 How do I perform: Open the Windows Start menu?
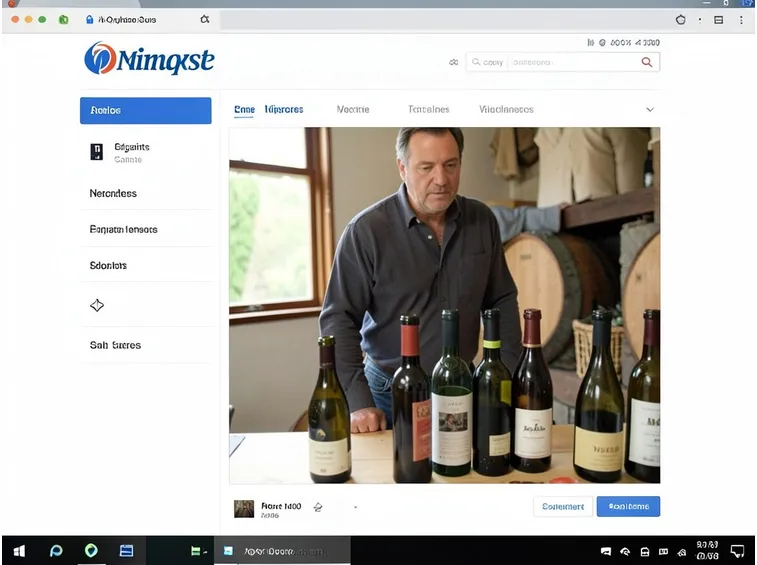(x=19, y=551)
